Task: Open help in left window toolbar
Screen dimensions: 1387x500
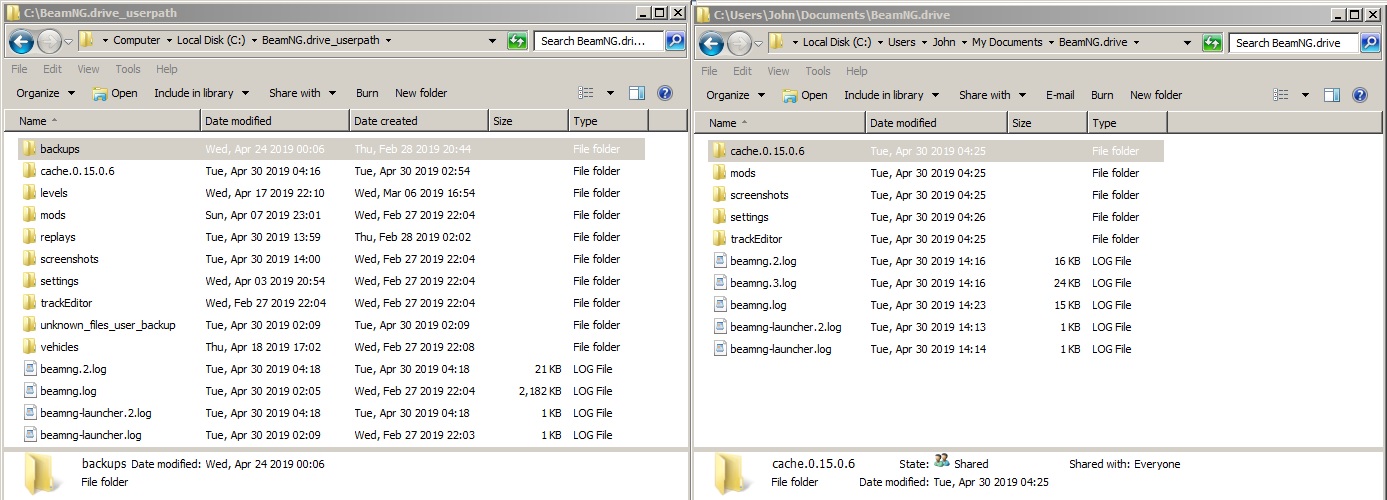Action: coord(665,93)
